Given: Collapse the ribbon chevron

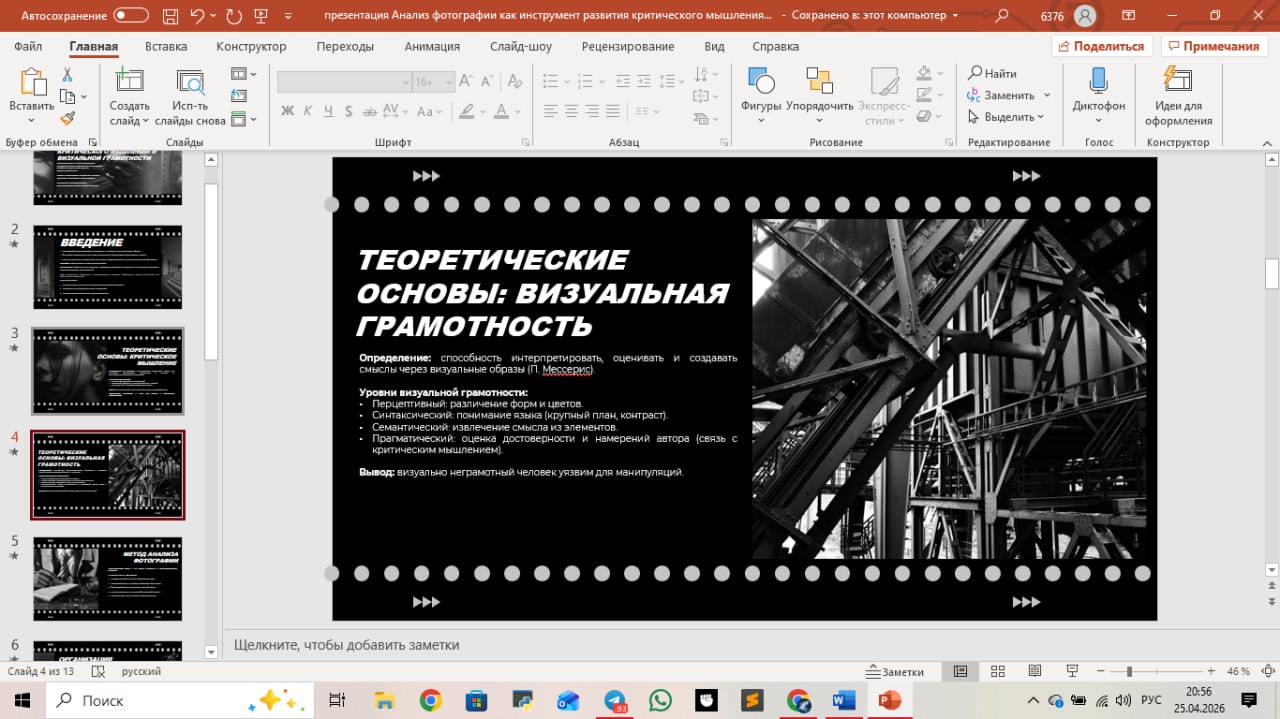Looking at the screenshot, I should 1266,142.
